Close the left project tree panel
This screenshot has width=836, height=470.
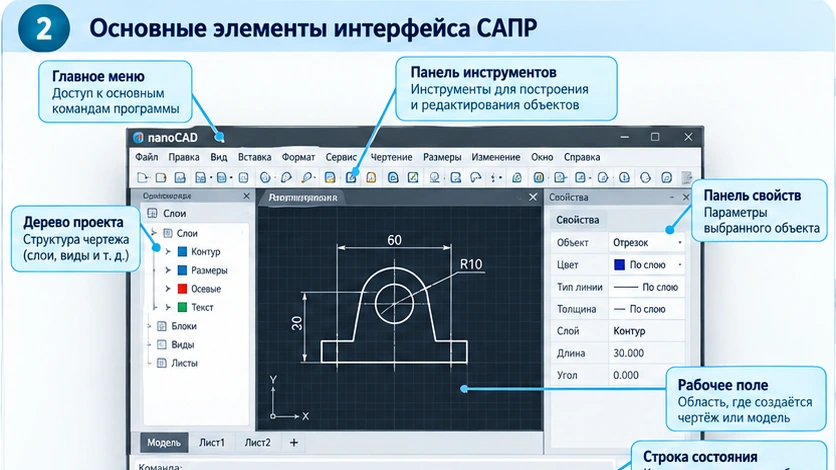coord(246,196)
